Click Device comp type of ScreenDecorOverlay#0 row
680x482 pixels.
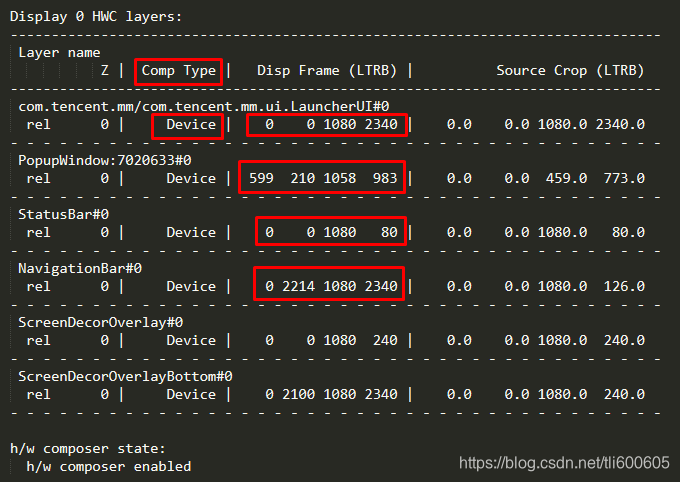coord(191,341)
